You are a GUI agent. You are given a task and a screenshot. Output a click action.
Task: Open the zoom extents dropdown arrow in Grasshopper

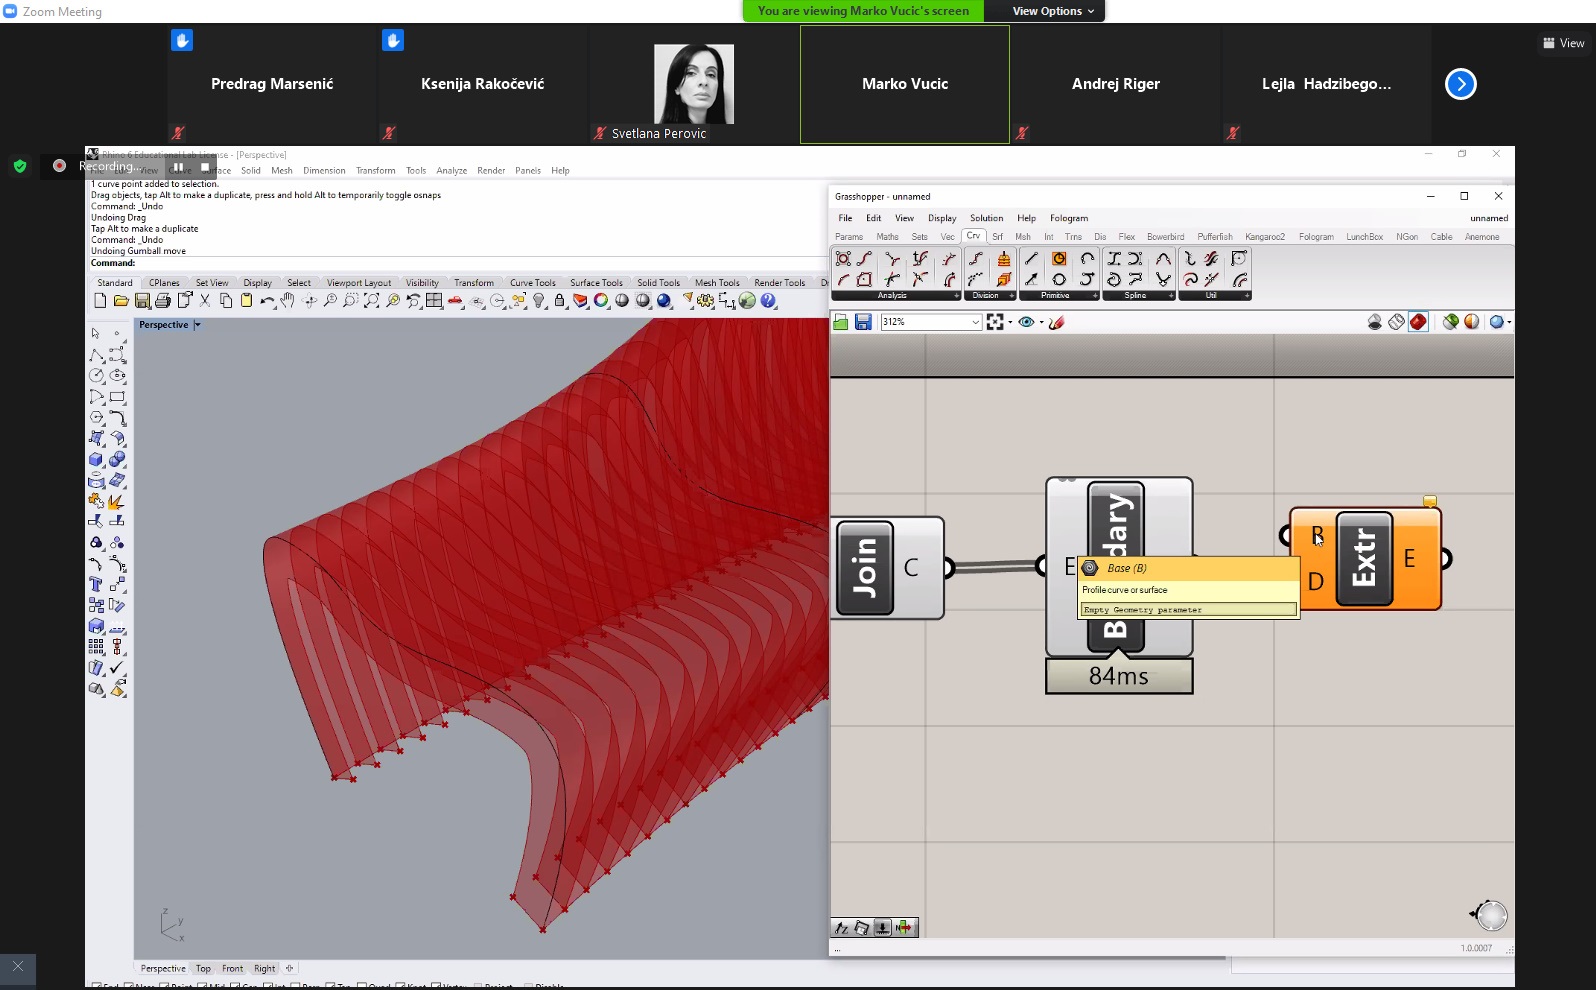(1010, 322)
